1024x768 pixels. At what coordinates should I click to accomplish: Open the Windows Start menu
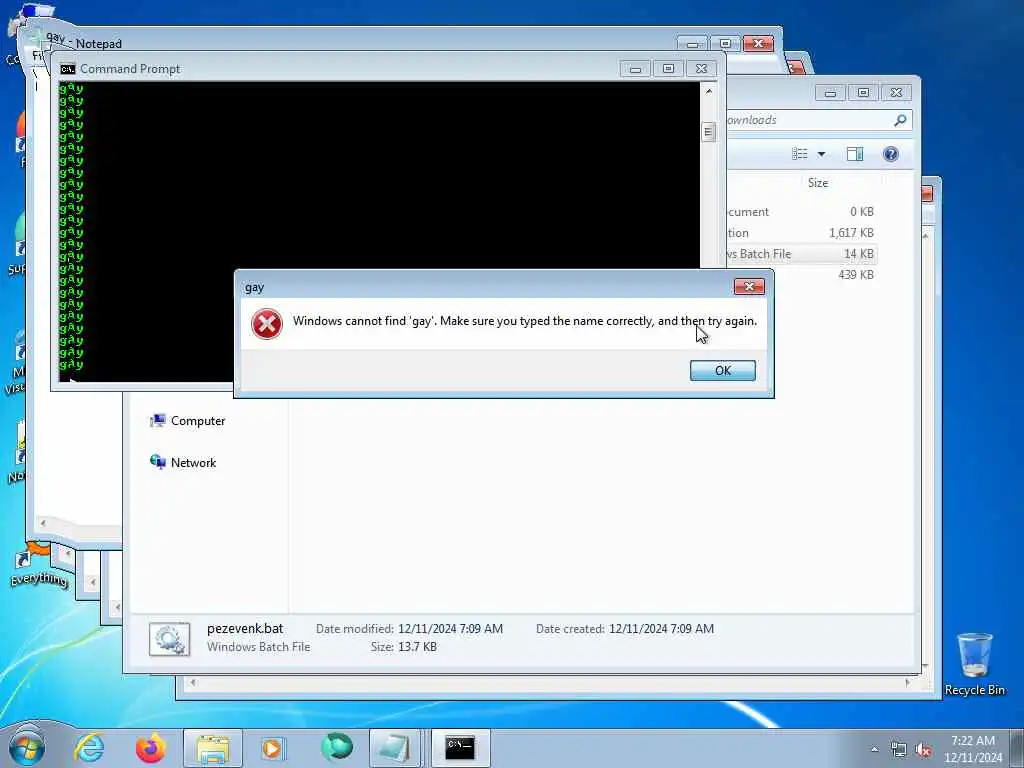[x=26, y=748]
